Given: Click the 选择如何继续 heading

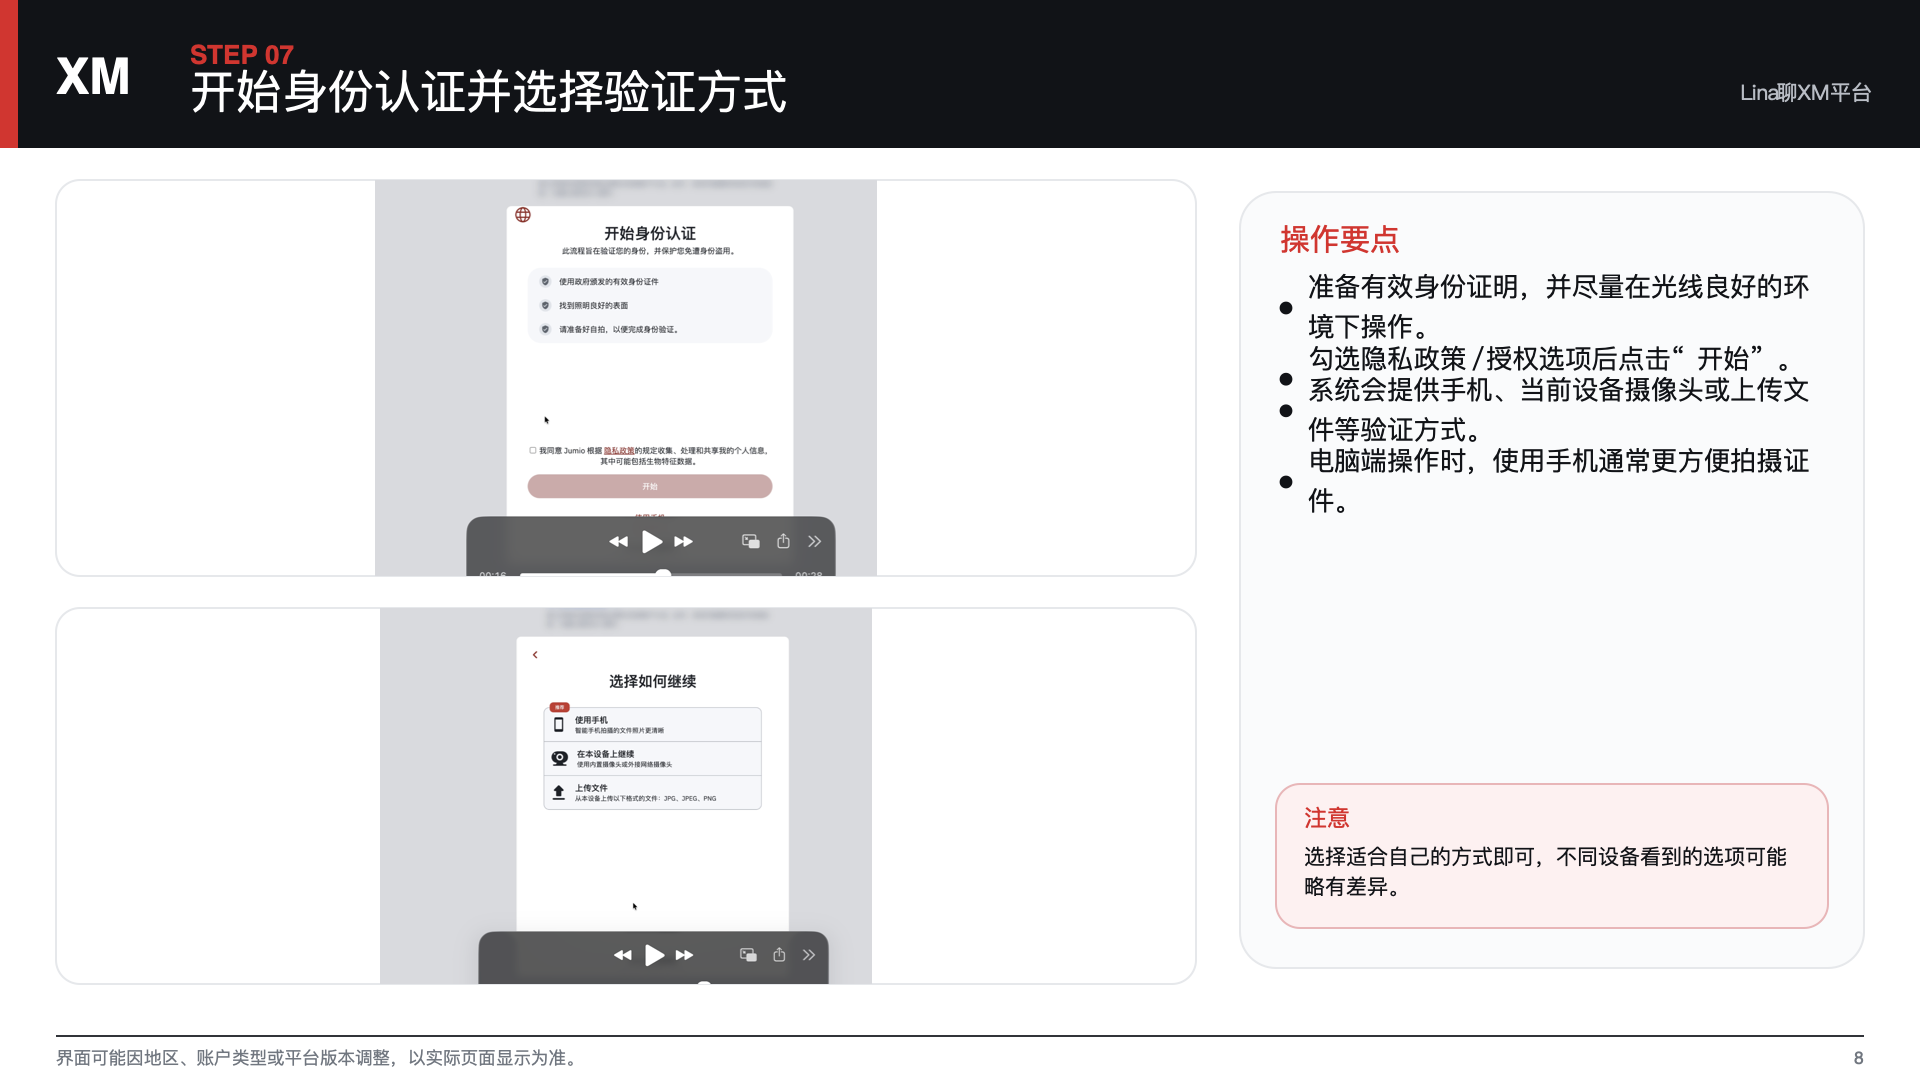Looking at the screenshot, I should 652,681.
